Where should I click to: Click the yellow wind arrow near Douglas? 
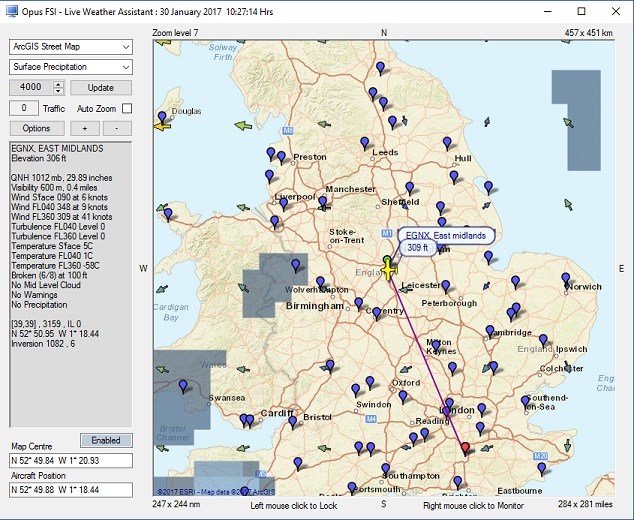(x=162, y=127)
